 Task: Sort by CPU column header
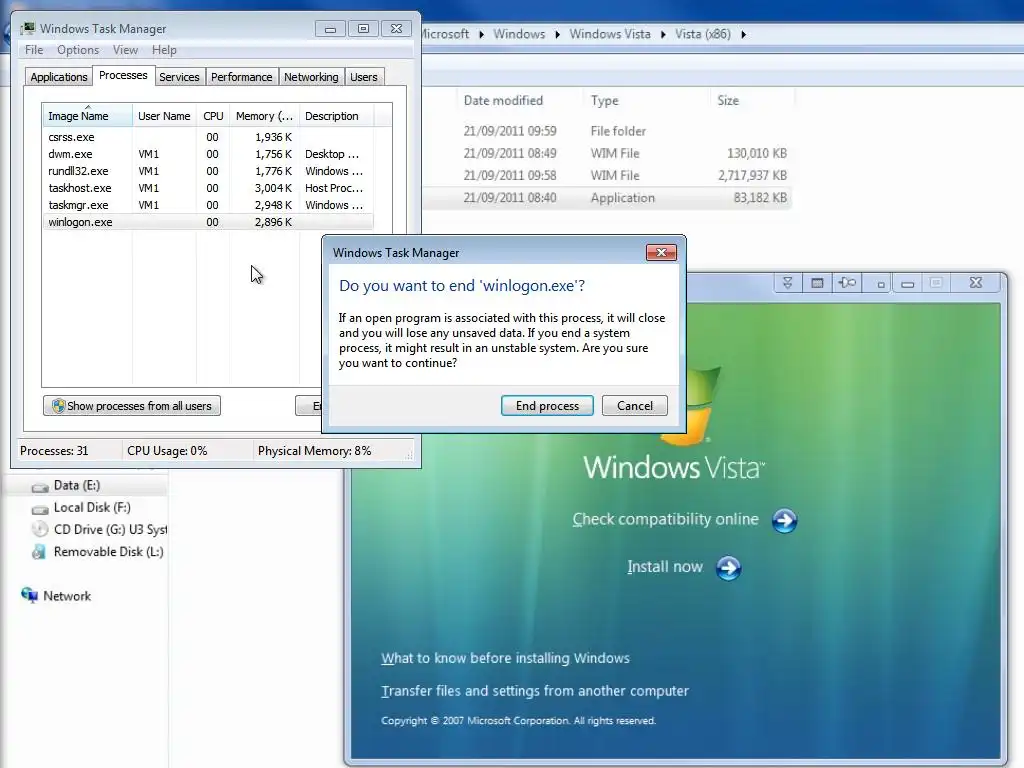(213, 116)
